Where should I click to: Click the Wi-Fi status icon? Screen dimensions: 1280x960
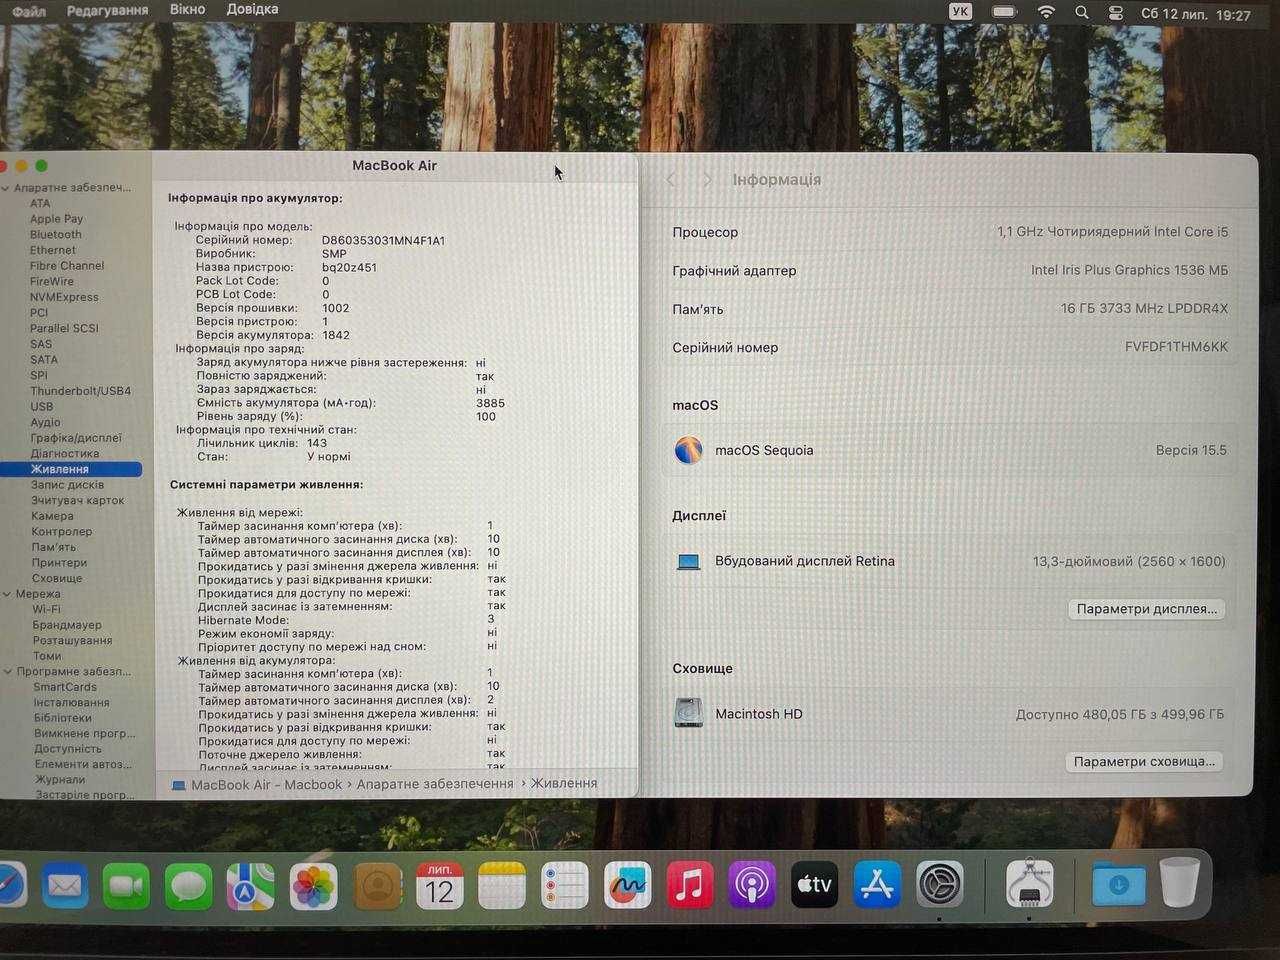point(1046,12)
